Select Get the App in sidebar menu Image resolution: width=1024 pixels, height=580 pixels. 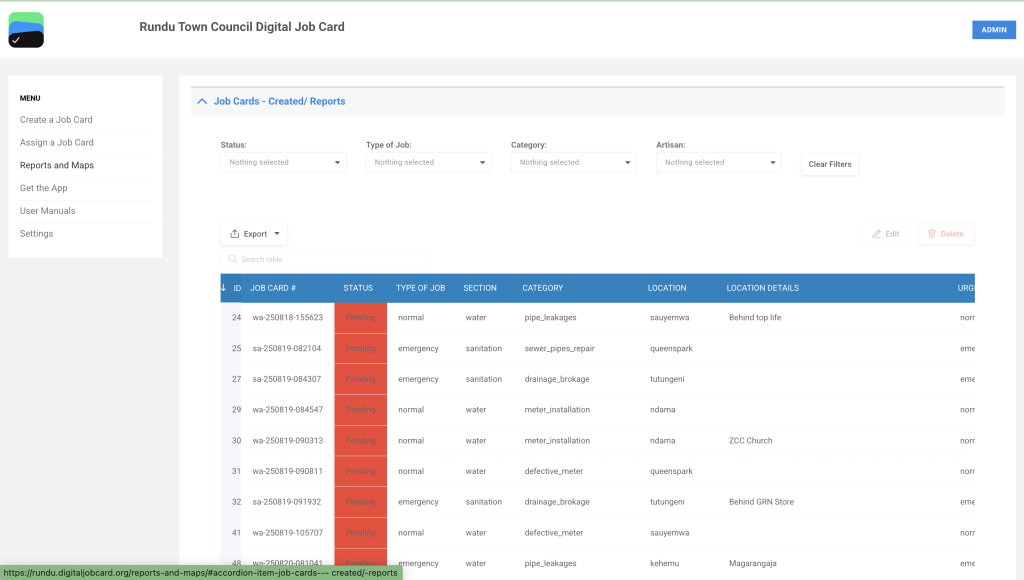(x=44, y=188)
